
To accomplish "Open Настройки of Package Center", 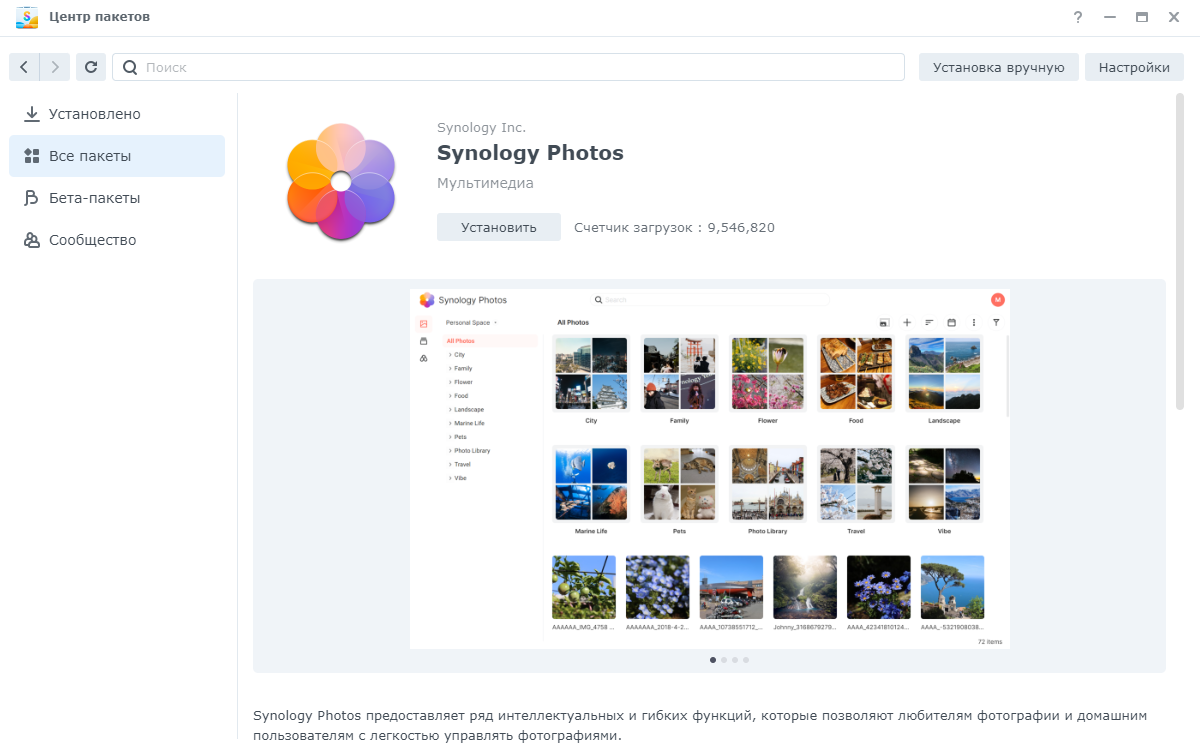I will click(x=1134, y=67).
